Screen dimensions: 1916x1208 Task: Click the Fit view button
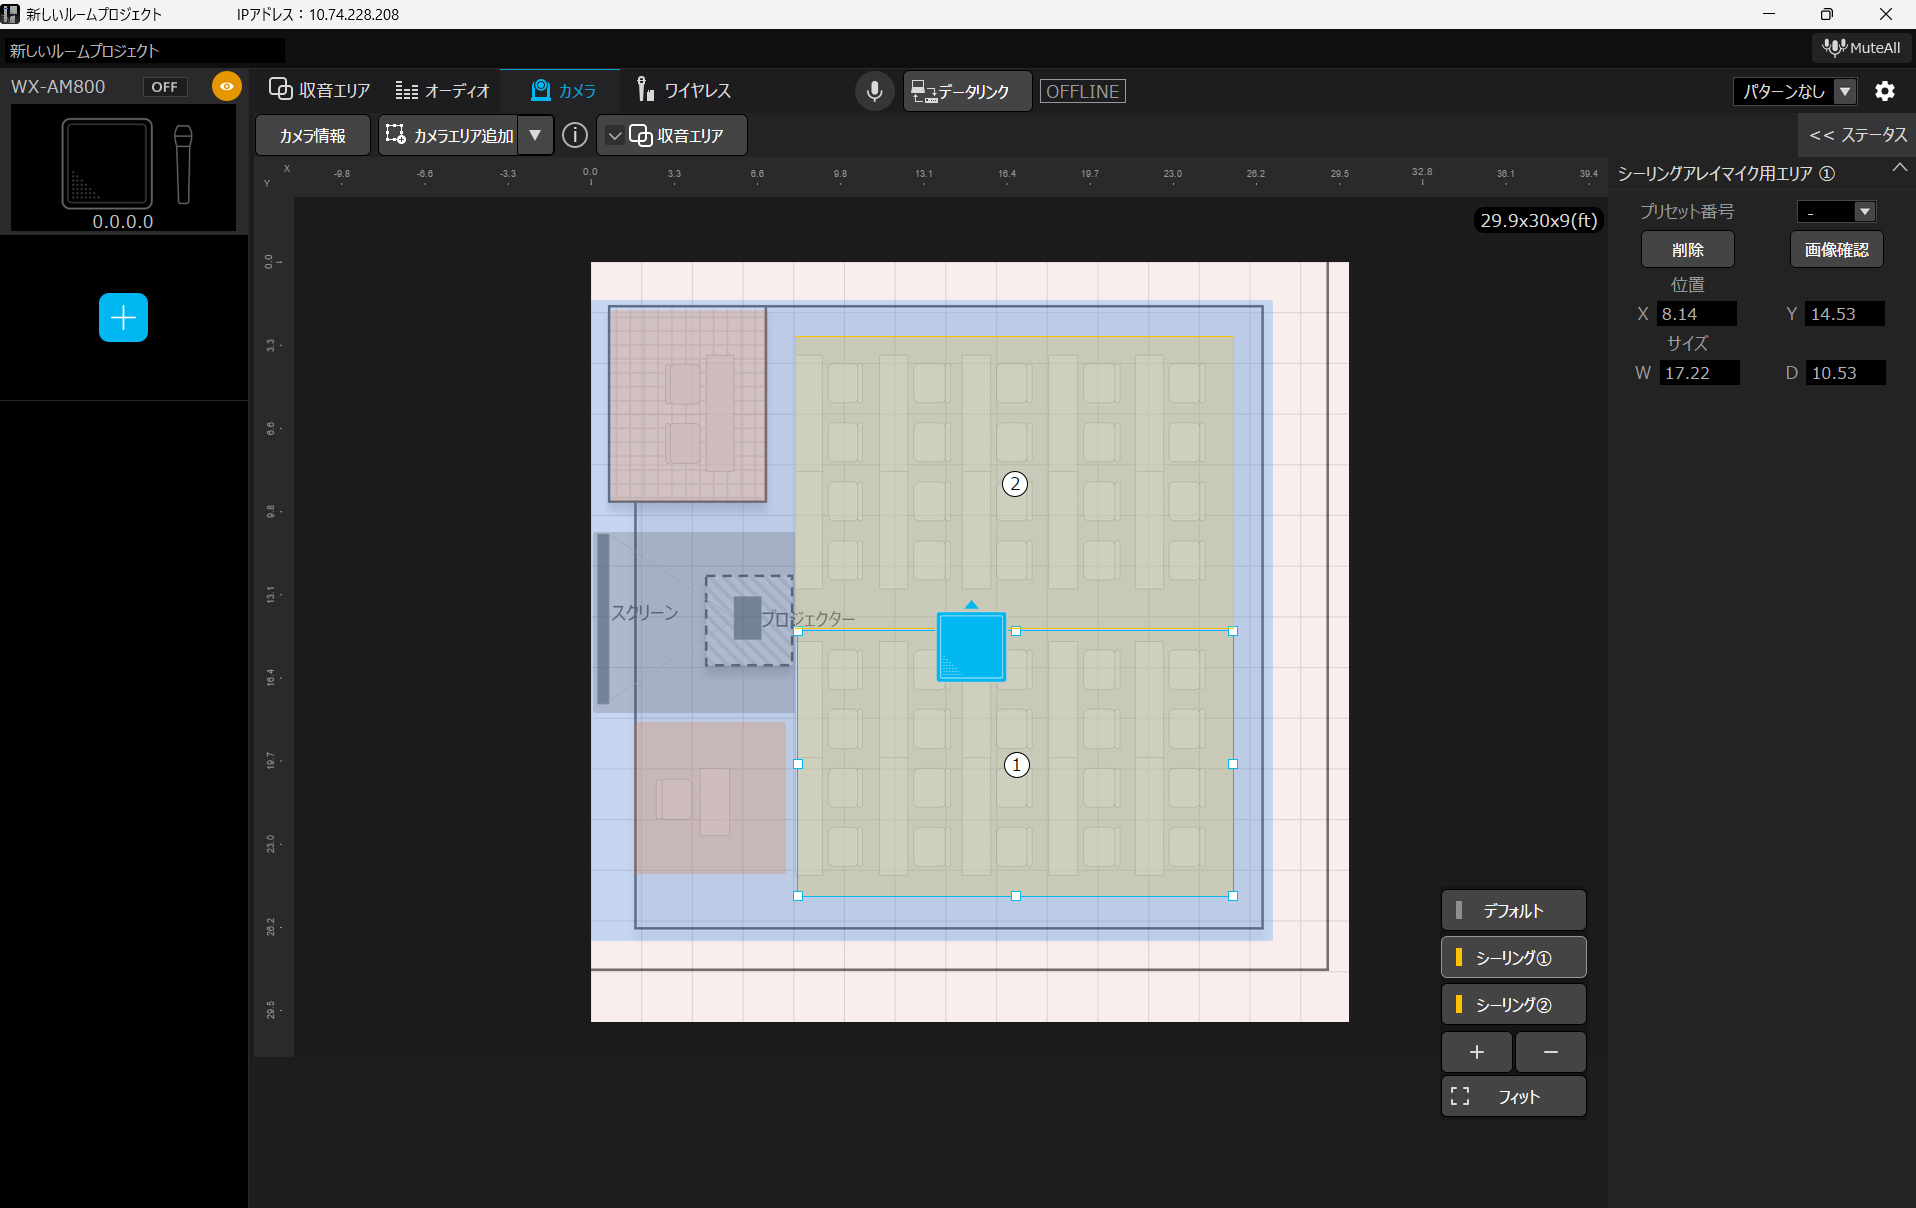(1513, 1097)
